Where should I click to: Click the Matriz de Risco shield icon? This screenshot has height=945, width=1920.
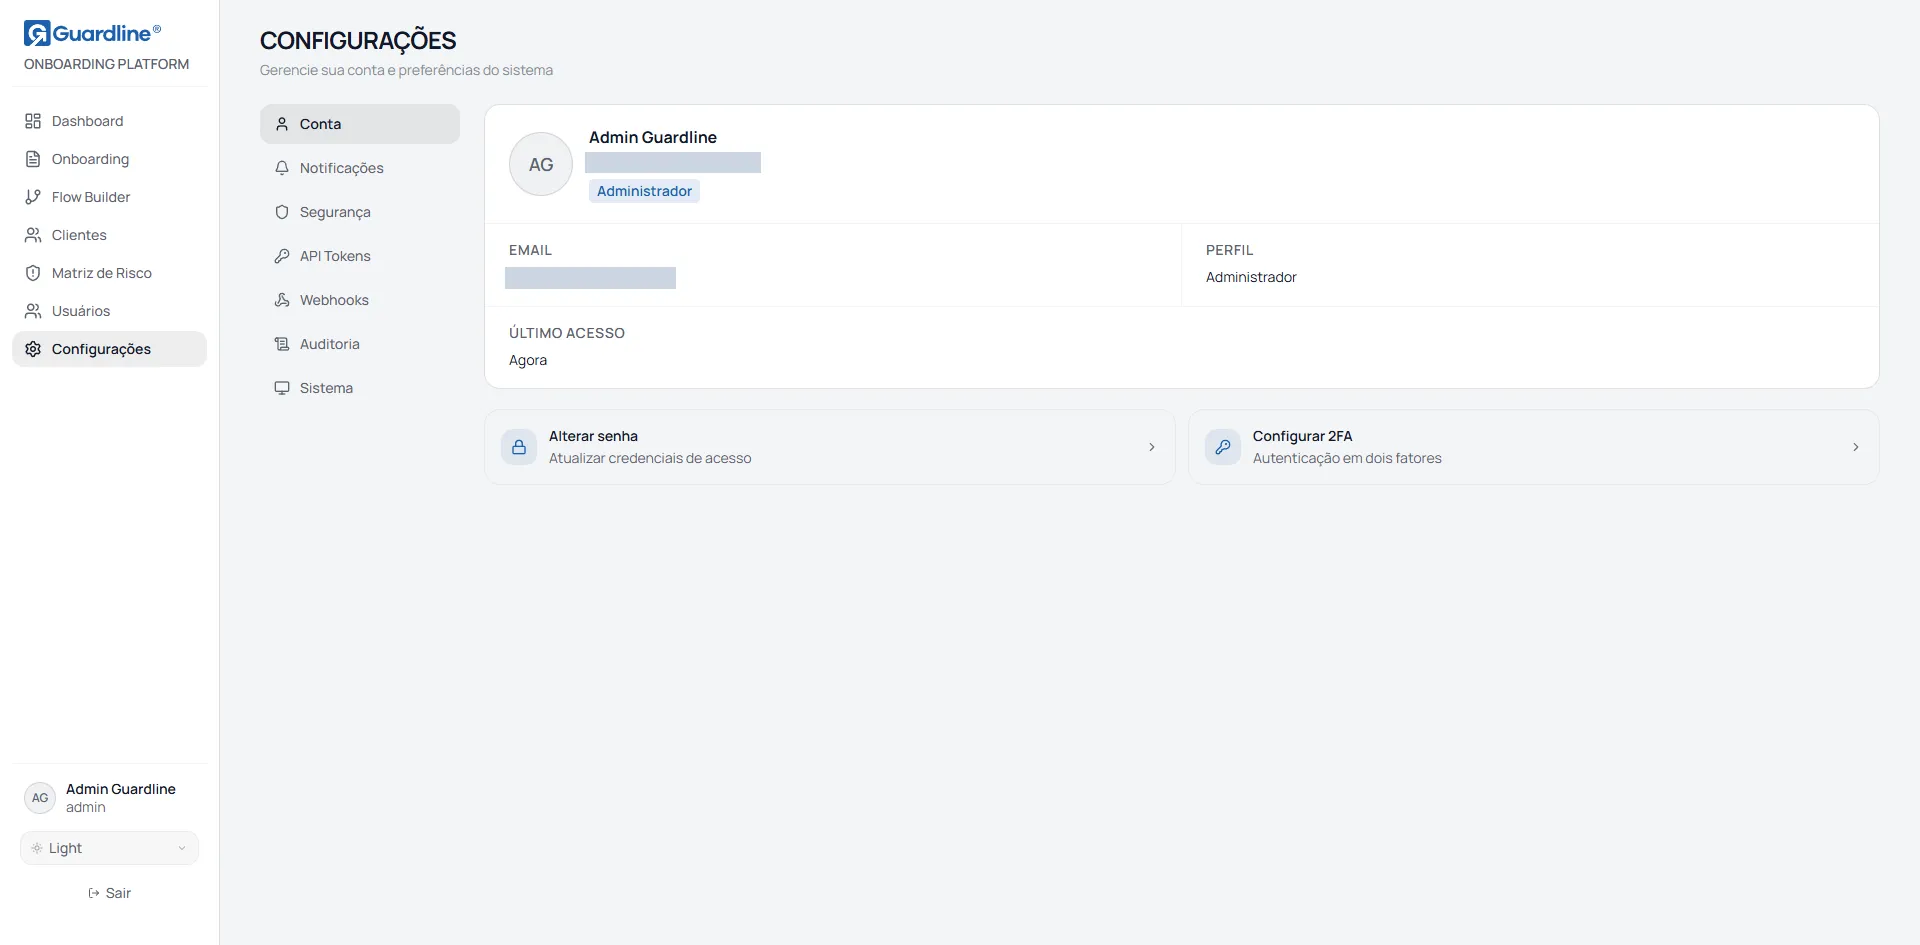coord(33,273)
